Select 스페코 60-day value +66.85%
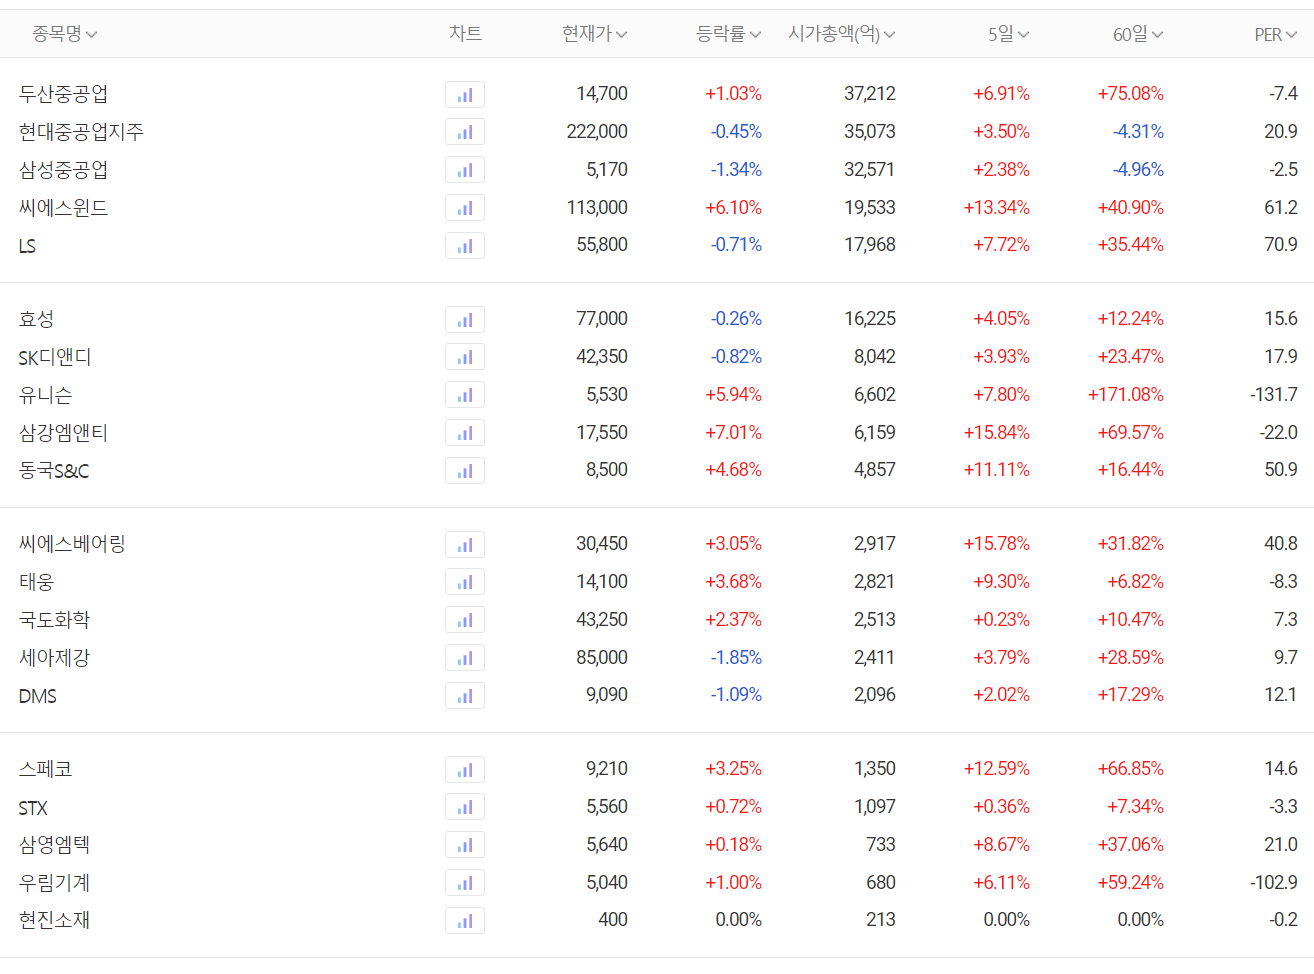 1131,769
